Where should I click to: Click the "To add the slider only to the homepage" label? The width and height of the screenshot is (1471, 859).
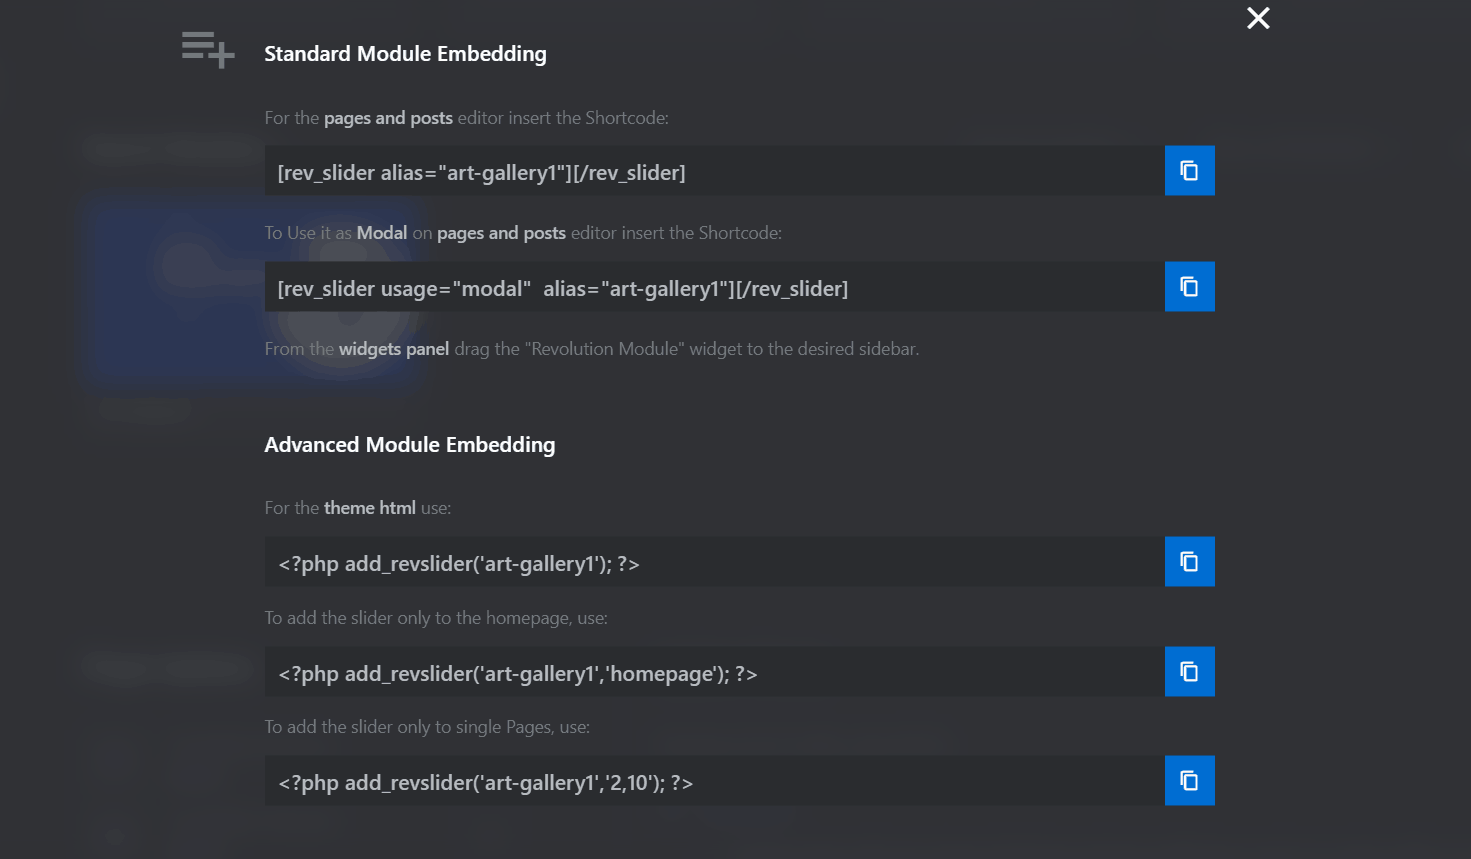click(x=436, y=618)
